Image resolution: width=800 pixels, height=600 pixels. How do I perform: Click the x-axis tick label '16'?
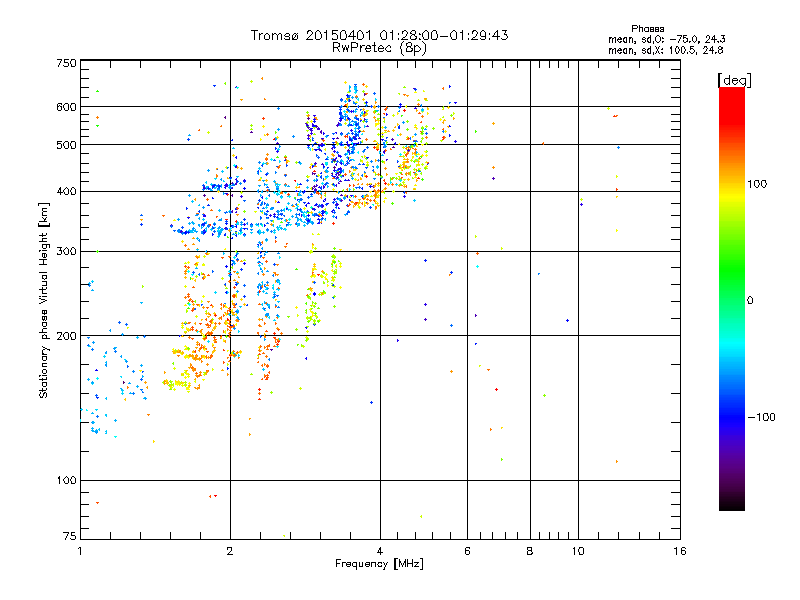click(680, 551)
